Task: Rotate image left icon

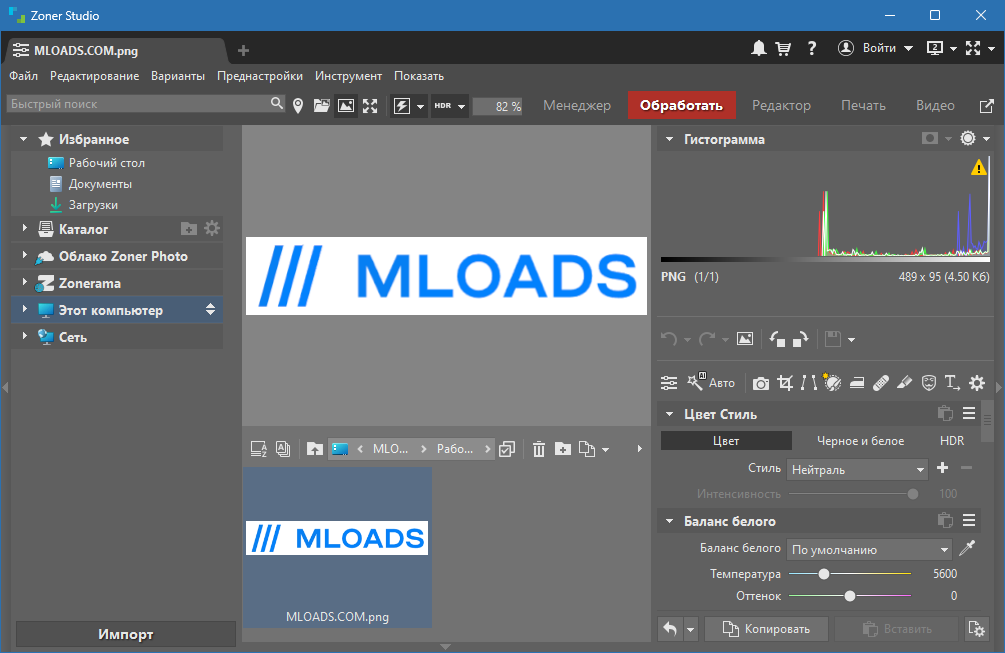Action: 777,339
